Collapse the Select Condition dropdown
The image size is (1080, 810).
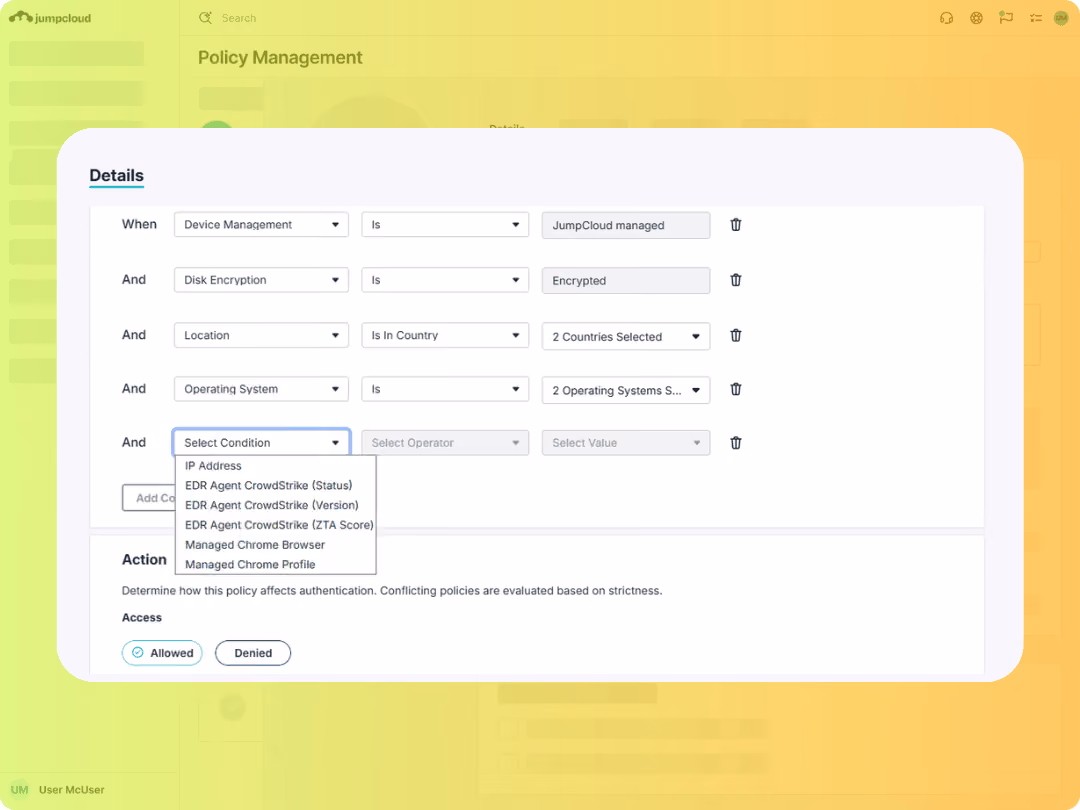(261, 443)
